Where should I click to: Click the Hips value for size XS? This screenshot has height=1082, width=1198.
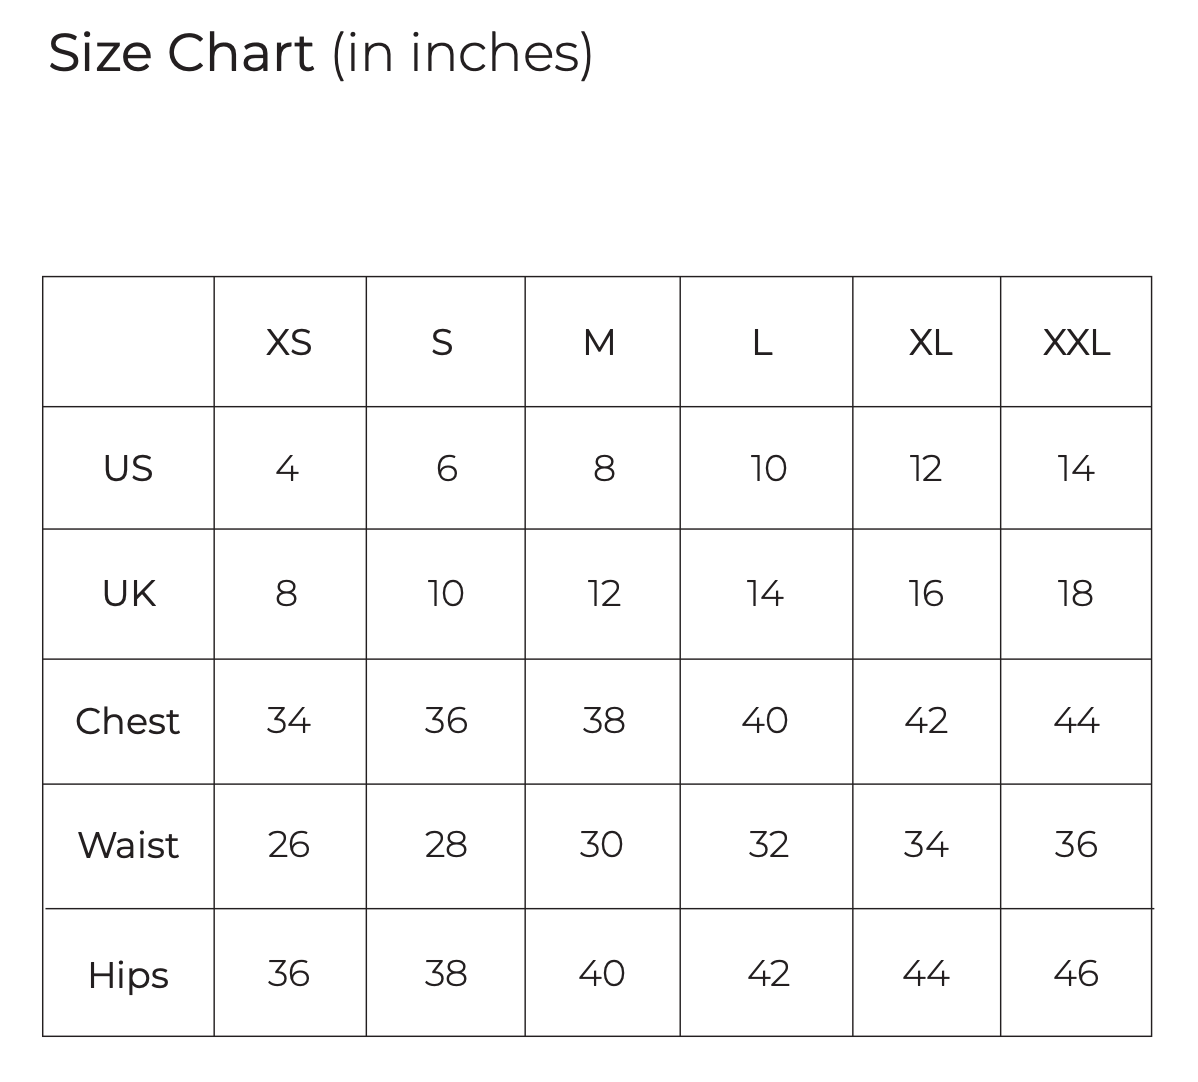pos(289,973)
